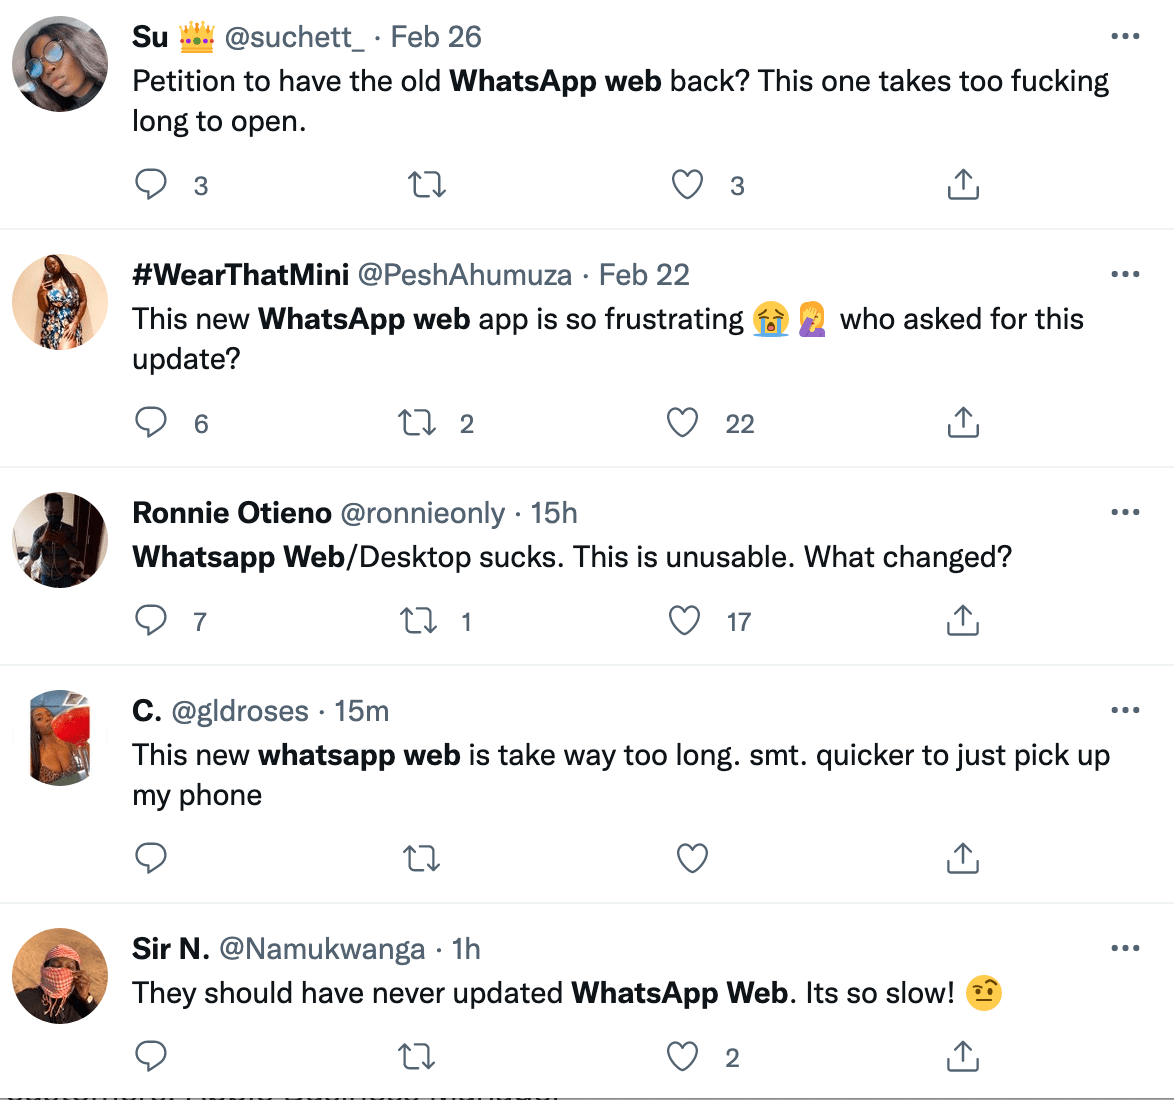The height and width of the screenshot is (1100, 1174).
Task: Like Su's petition tweet
Action: [x=687, y=184]
